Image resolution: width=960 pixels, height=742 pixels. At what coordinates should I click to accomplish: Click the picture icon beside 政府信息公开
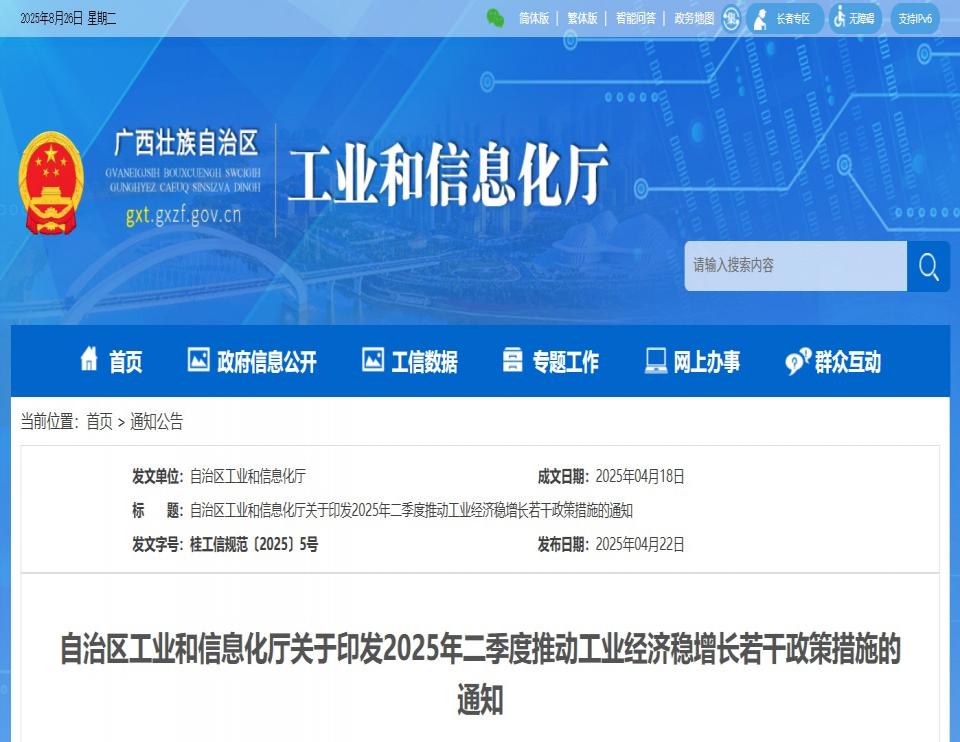(198, 359)
